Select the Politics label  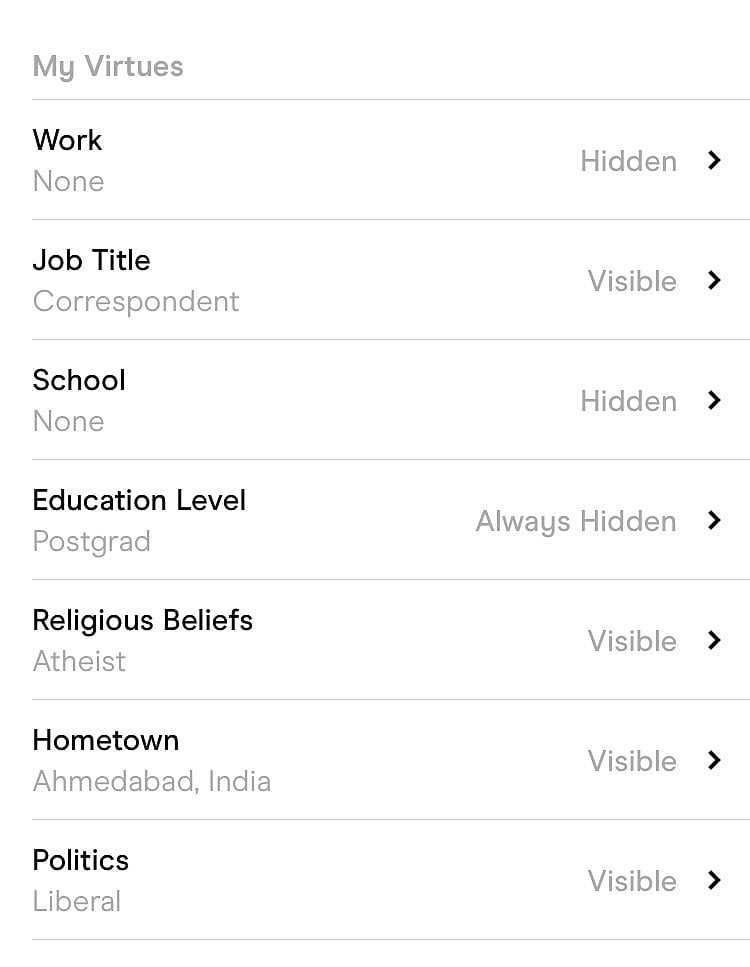click(x=80, y=860)
